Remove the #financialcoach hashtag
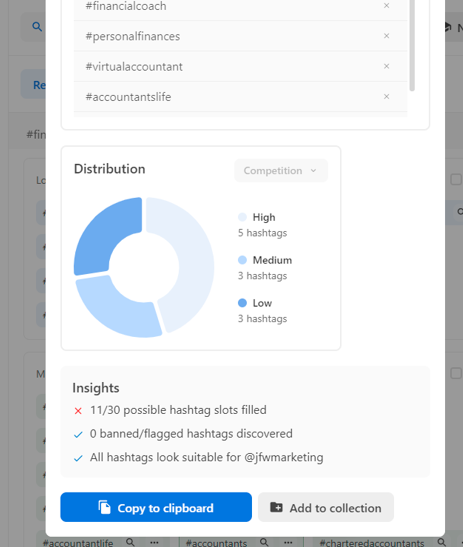 (x=386, y=6)
